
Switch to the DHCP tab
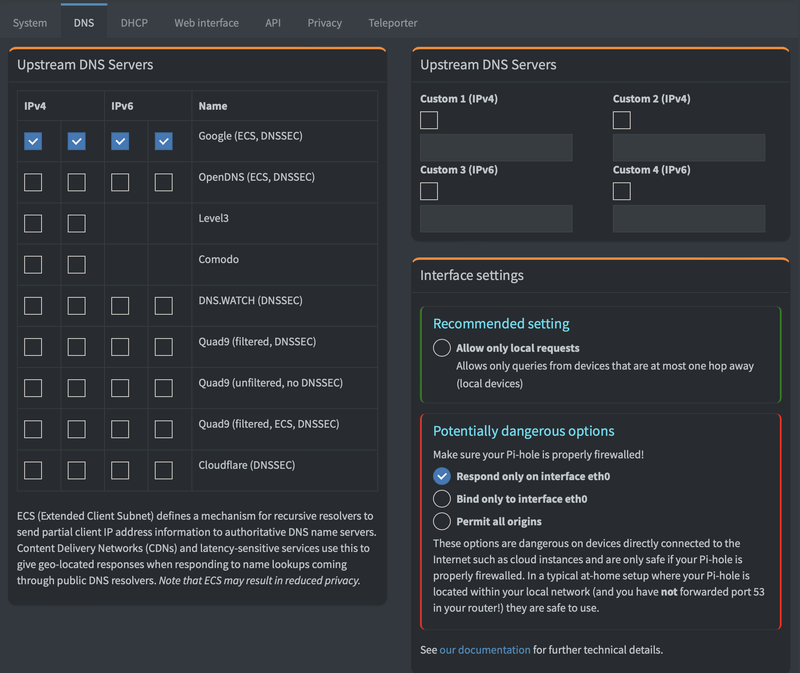point(134,23)
